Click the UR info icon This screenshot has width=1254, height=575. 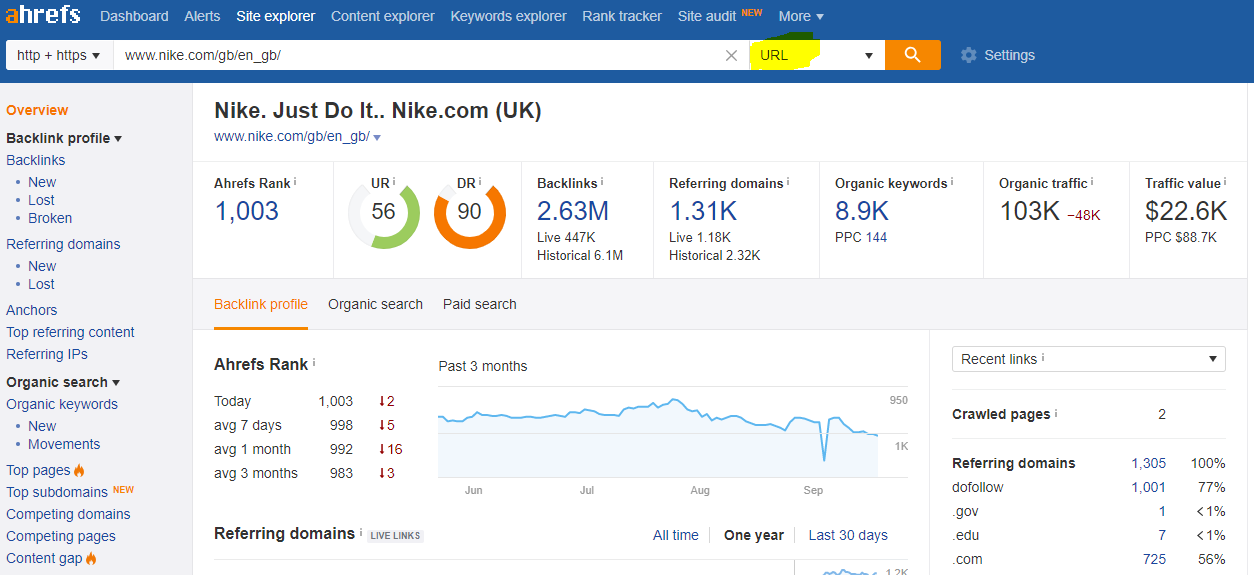[x=394, y=182]
